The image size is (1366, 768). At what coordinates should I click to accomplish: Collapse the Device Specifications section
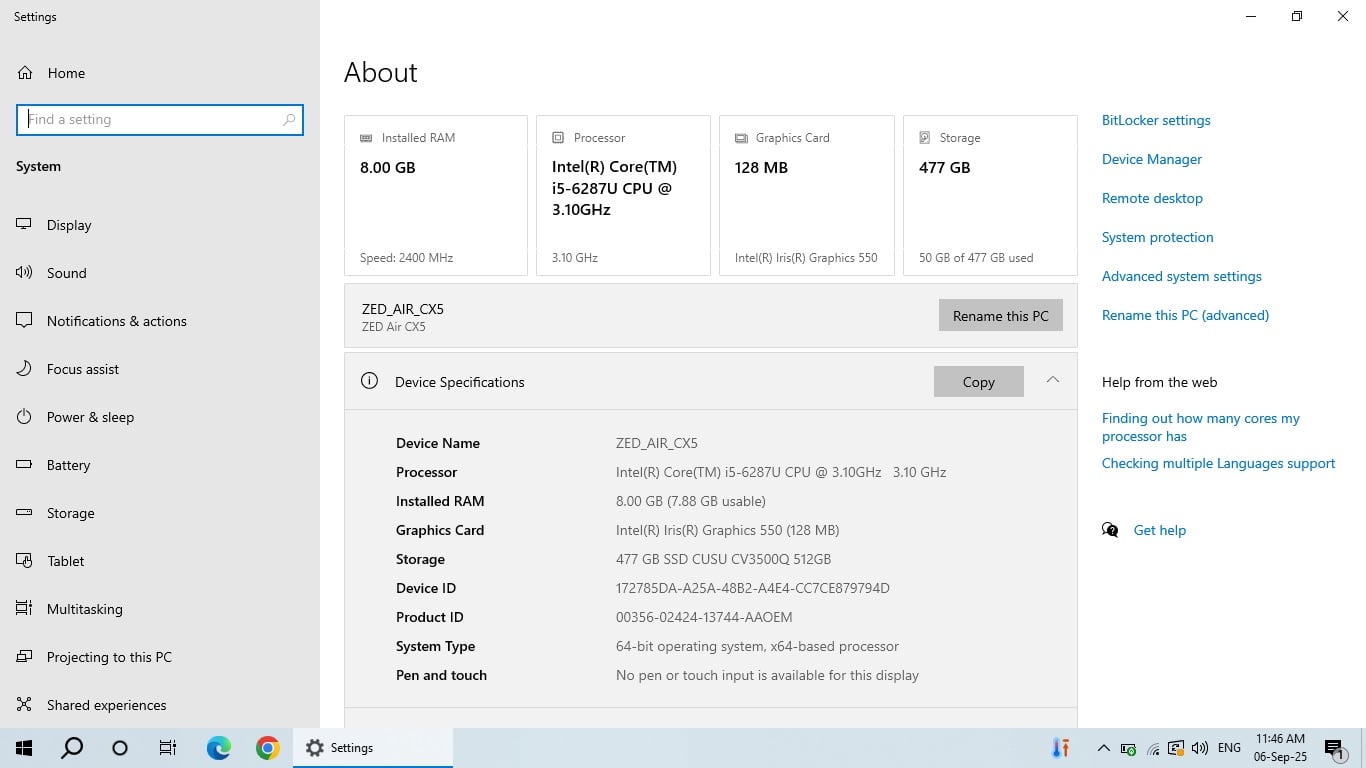pos(1052,380)
